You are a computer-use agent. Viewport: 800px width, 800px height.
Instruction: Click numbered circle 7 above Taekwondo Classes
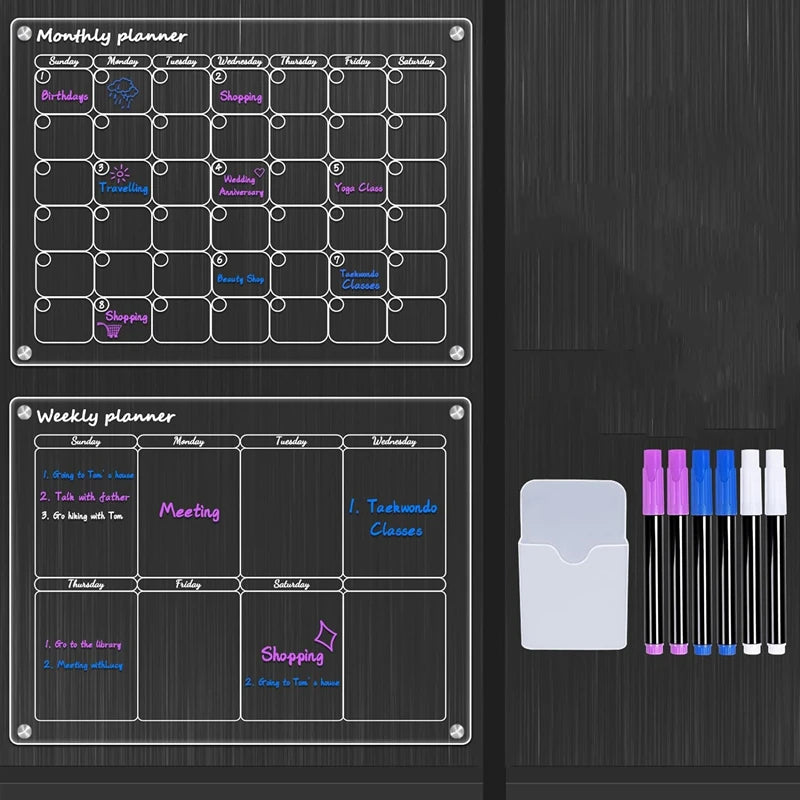point(337,260)
